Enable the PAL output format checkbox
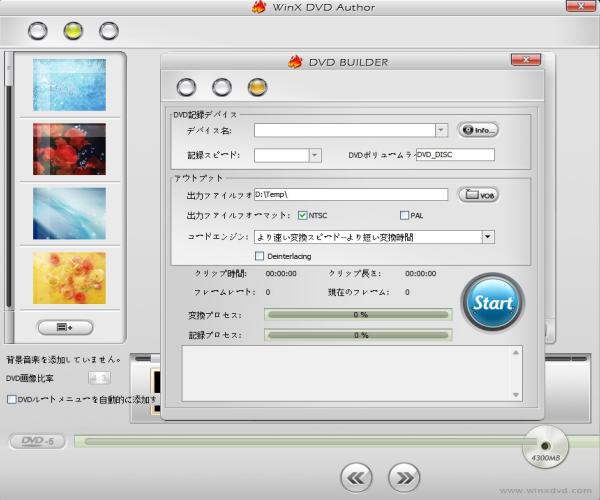Screen dimensions: 600x500 click(x=404, y=215)
